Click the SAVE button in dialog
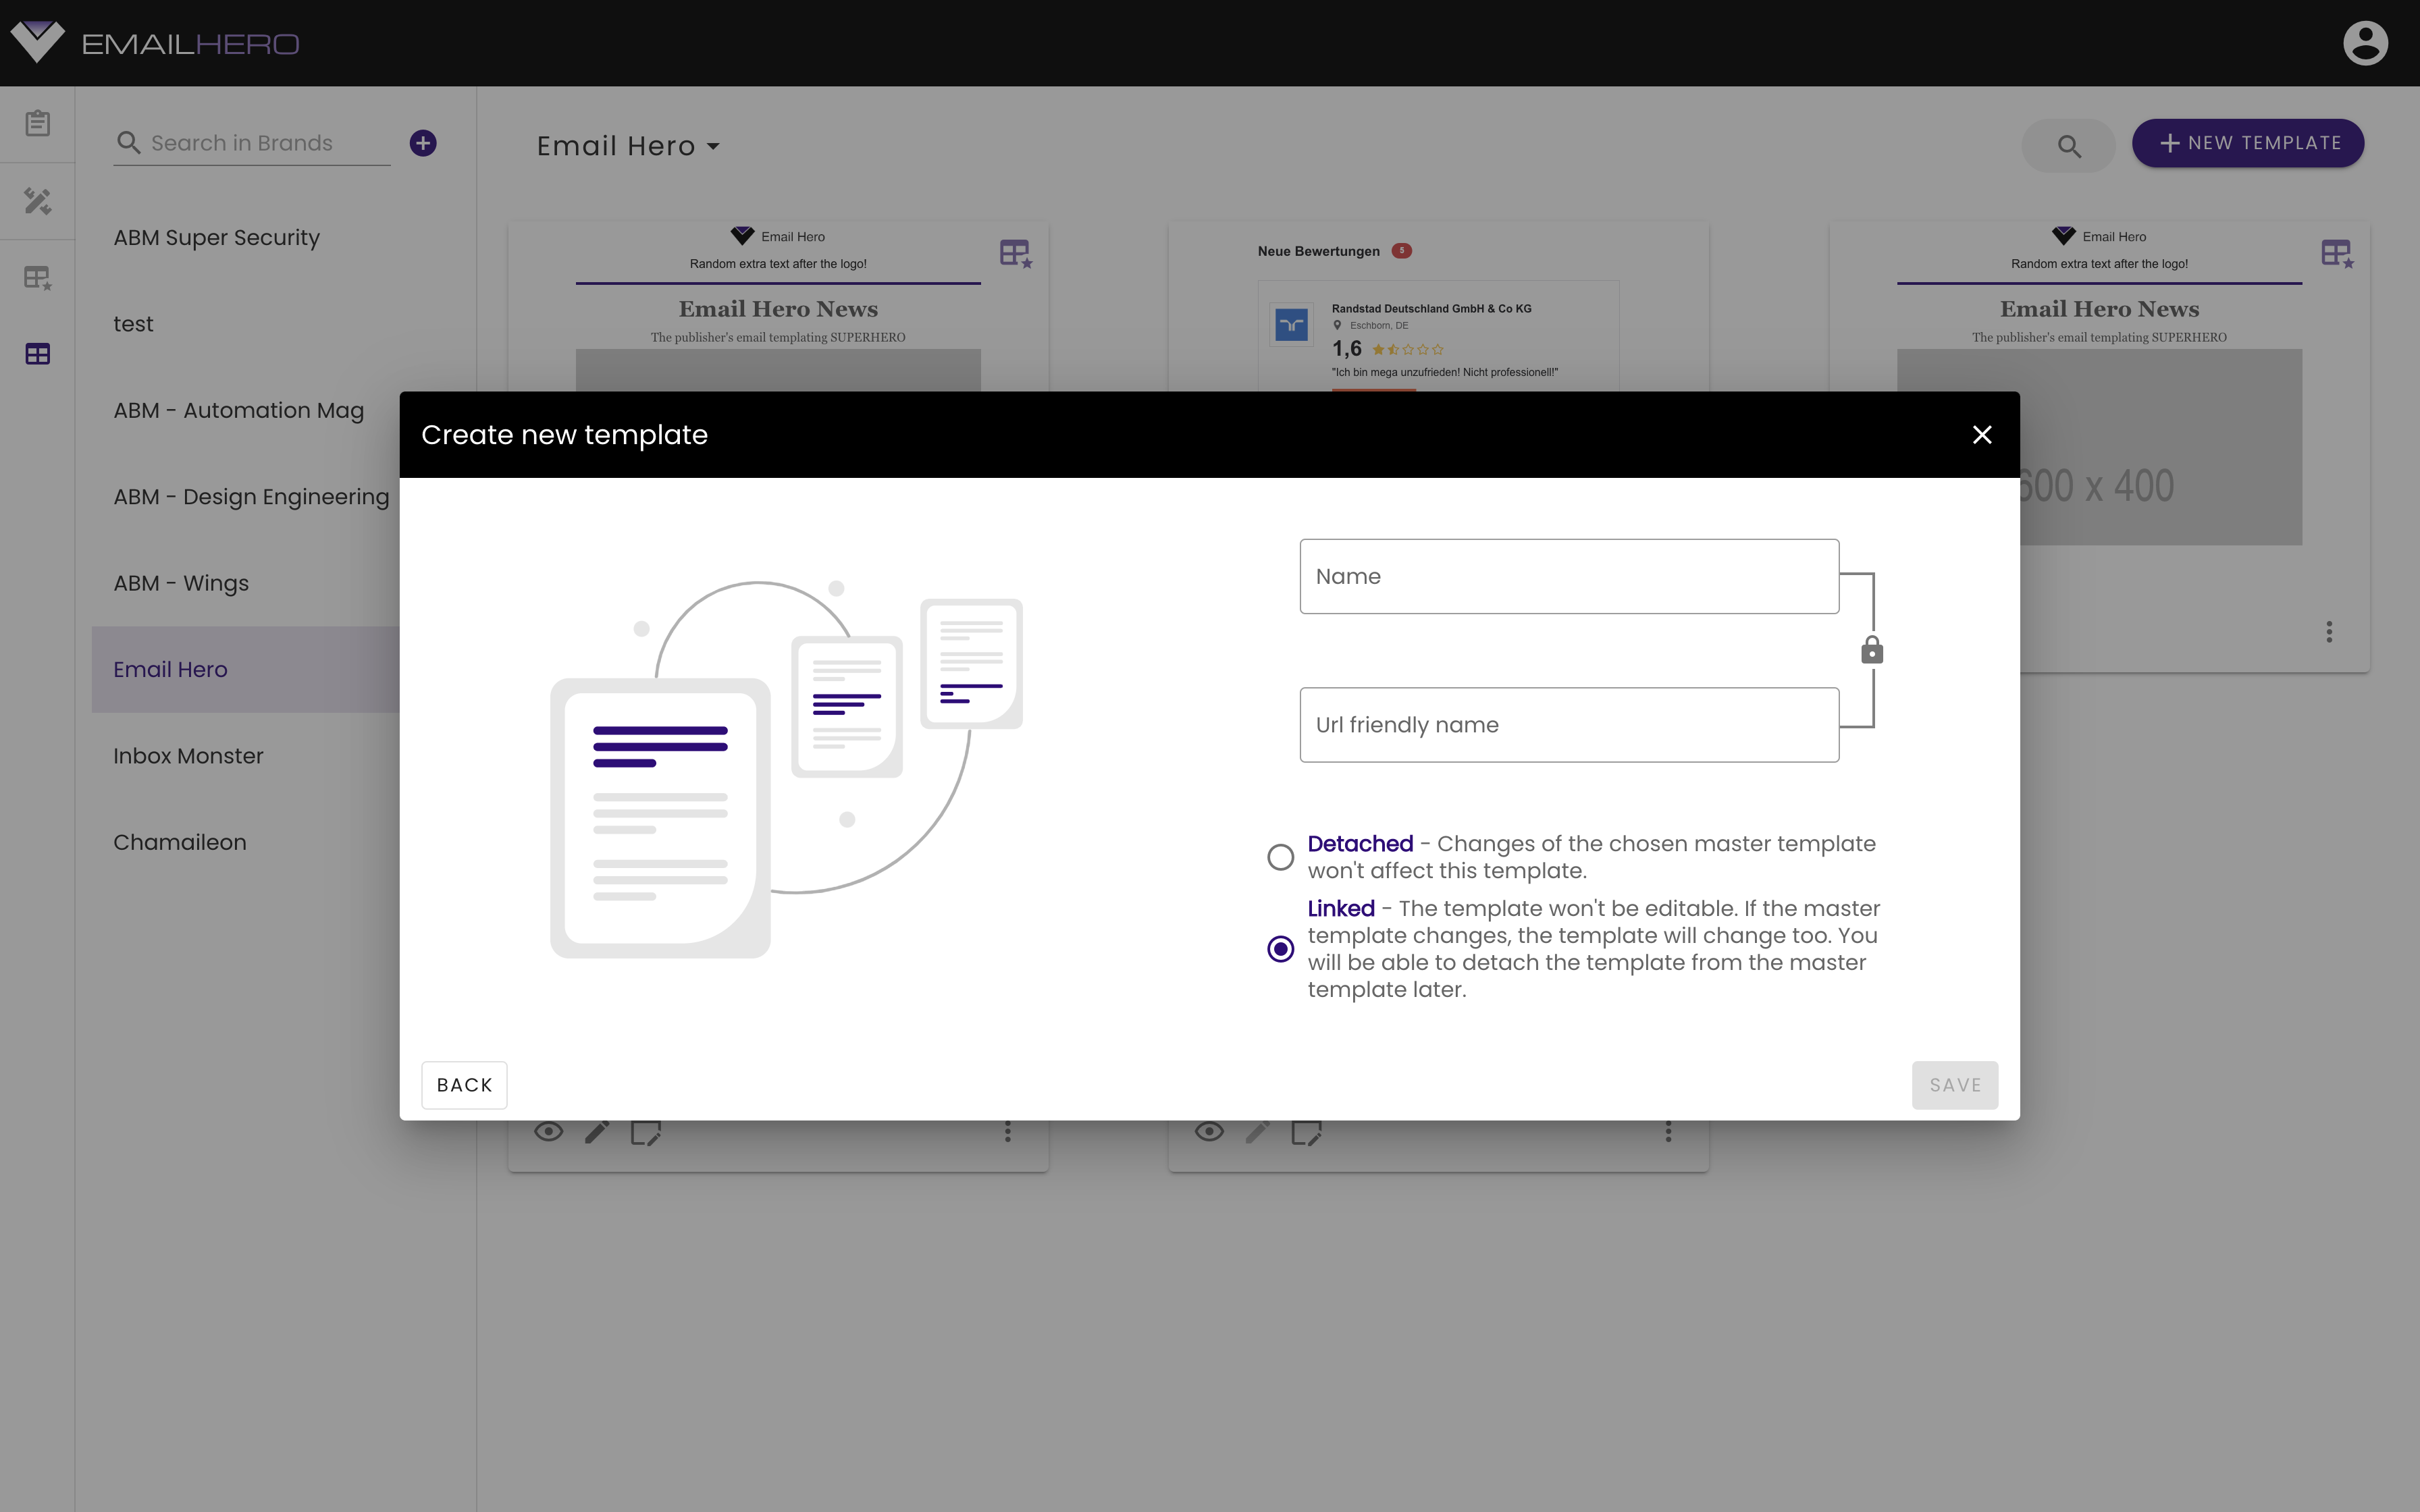 click(x=1955, y=1083)
